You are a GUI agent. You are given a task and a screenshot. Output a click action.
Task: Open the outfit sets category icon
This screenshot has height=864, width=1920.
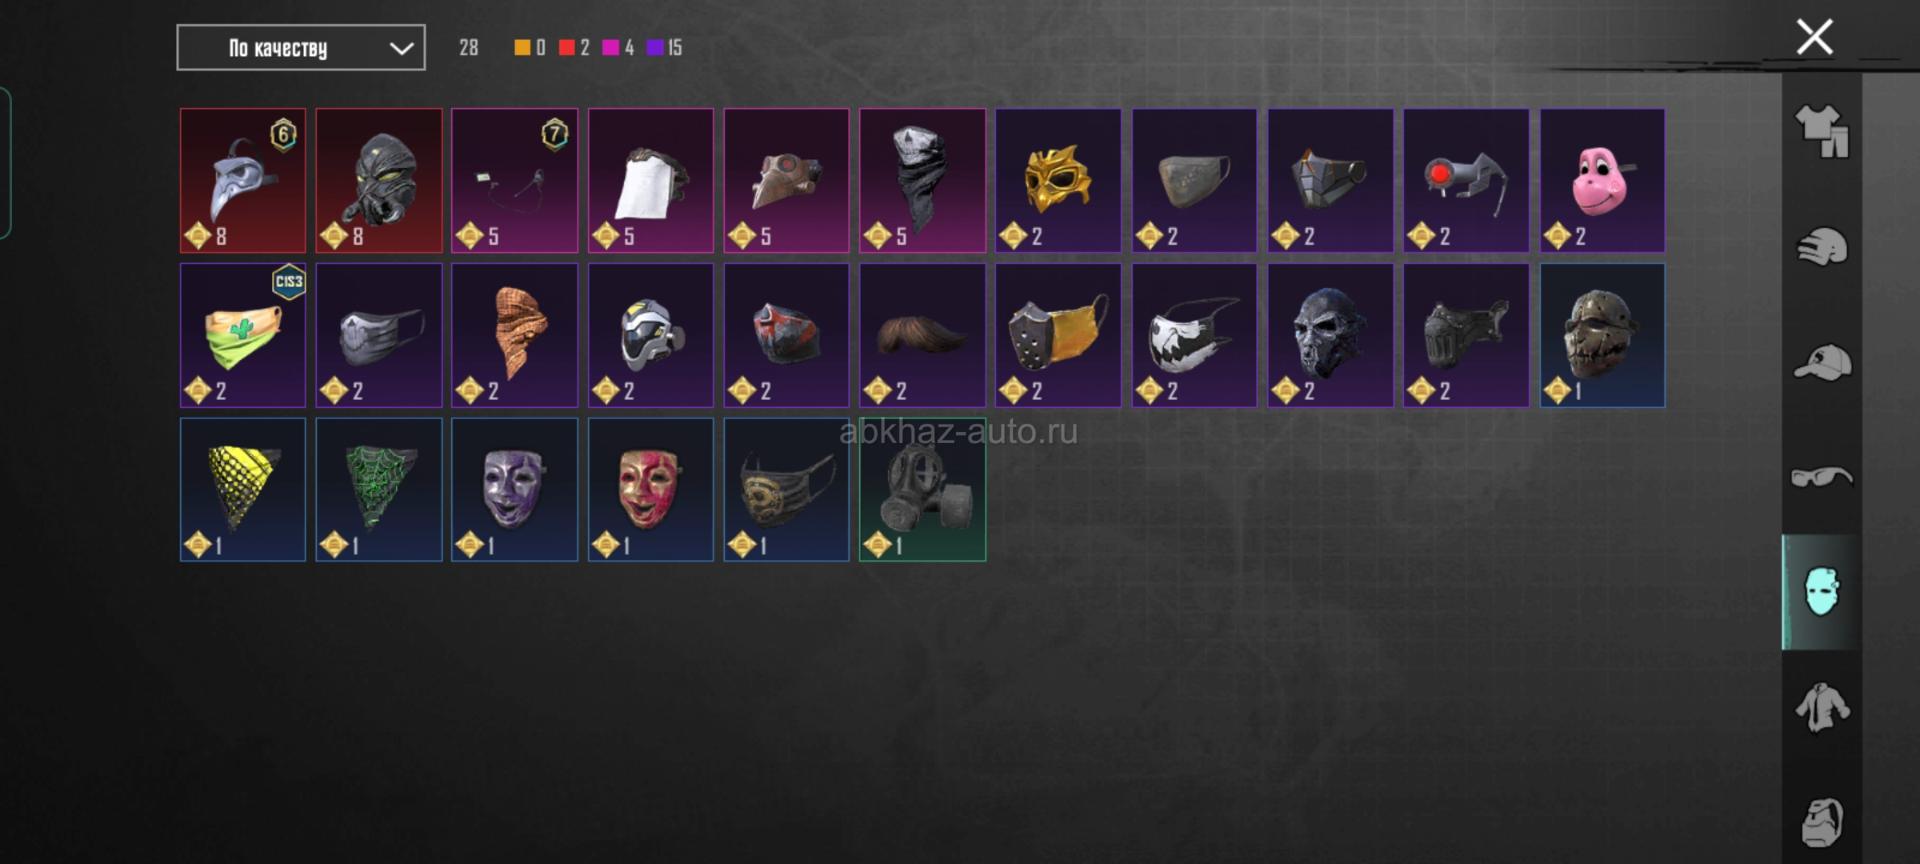(1822, 132)
